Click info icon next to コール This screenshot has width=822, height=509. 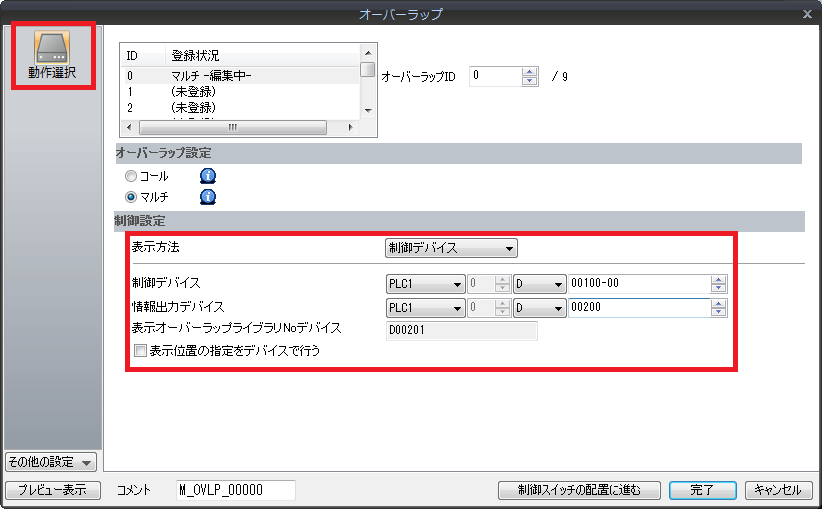coord(208,176)
